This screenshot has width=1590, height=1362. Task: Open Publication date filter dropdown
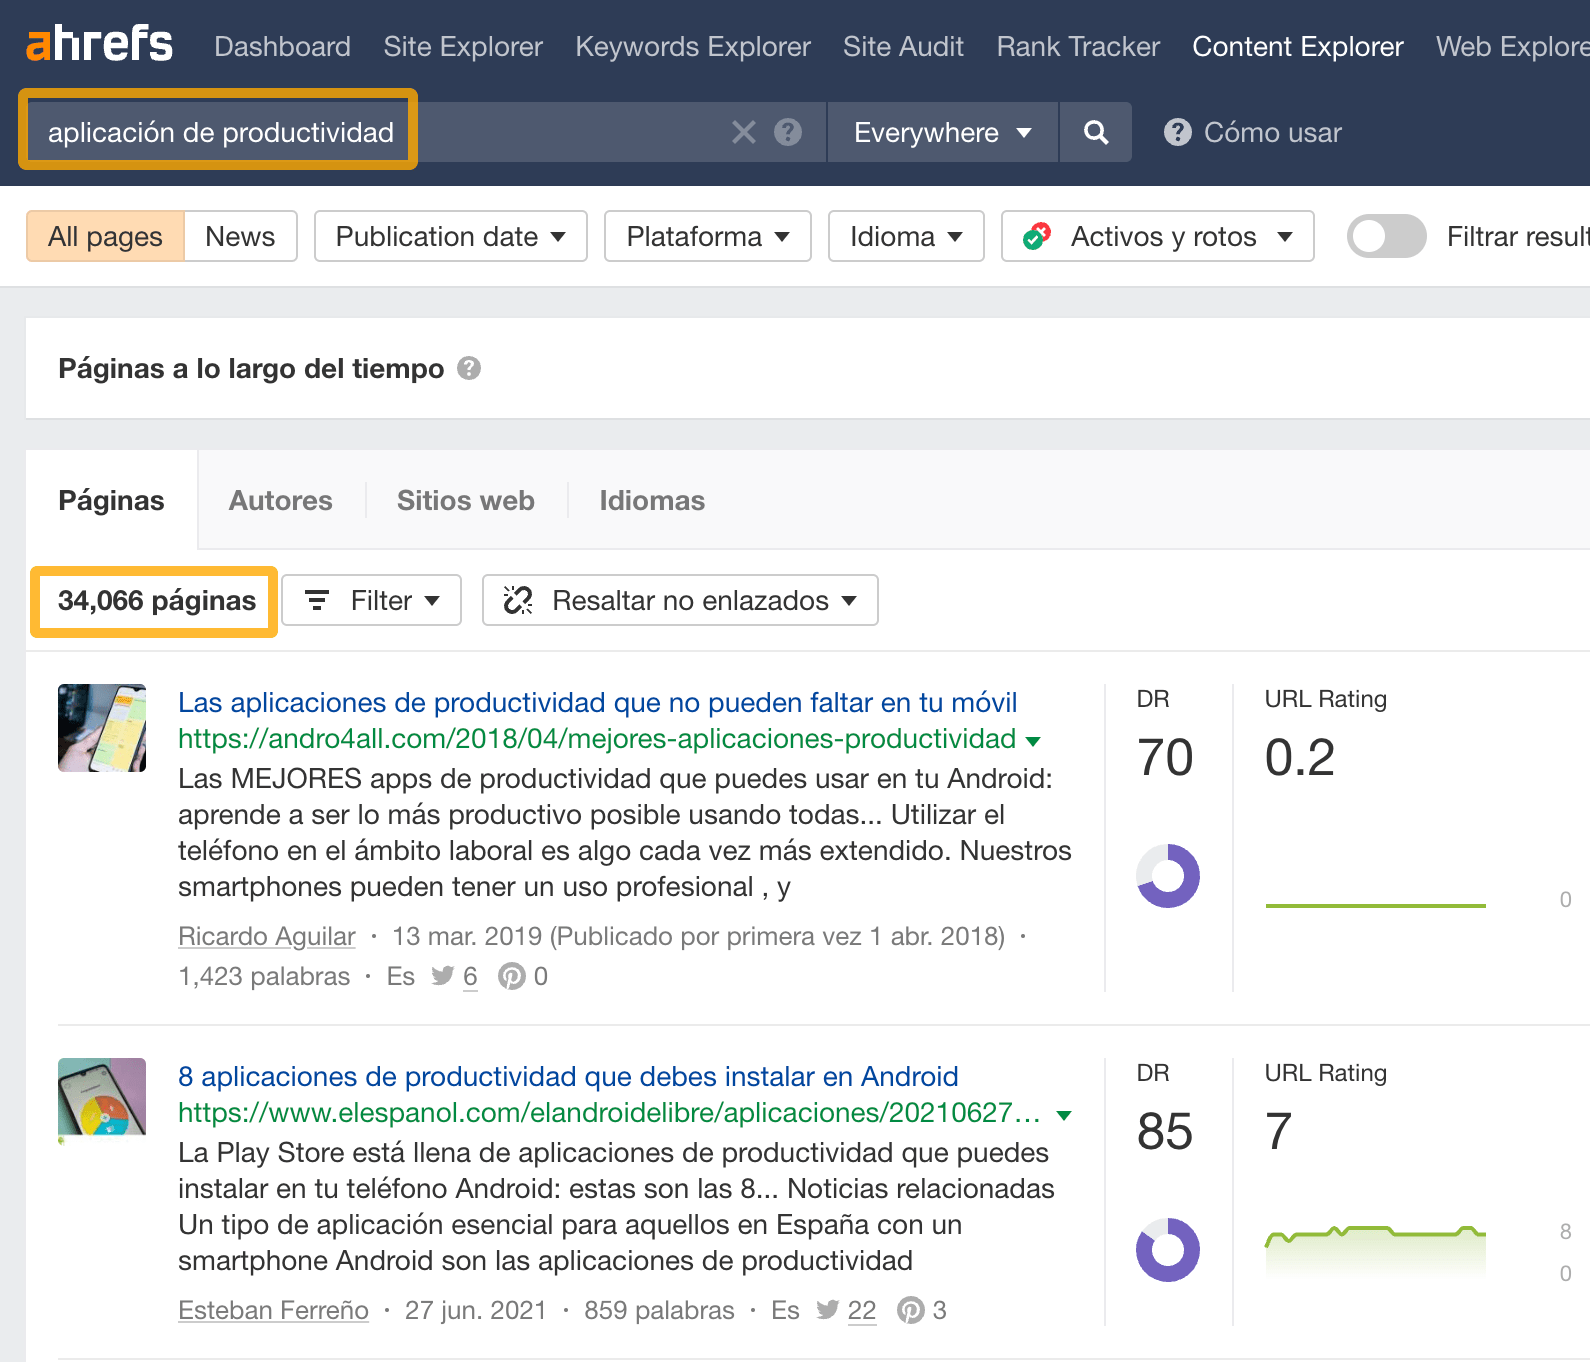451,236
